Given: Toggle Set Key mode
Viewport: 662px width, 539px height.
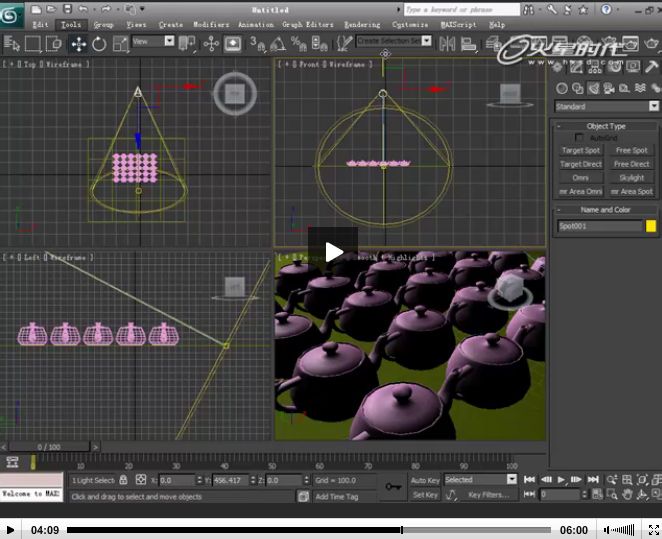Looking at the screenshot, I should click(x=425, y=495).
